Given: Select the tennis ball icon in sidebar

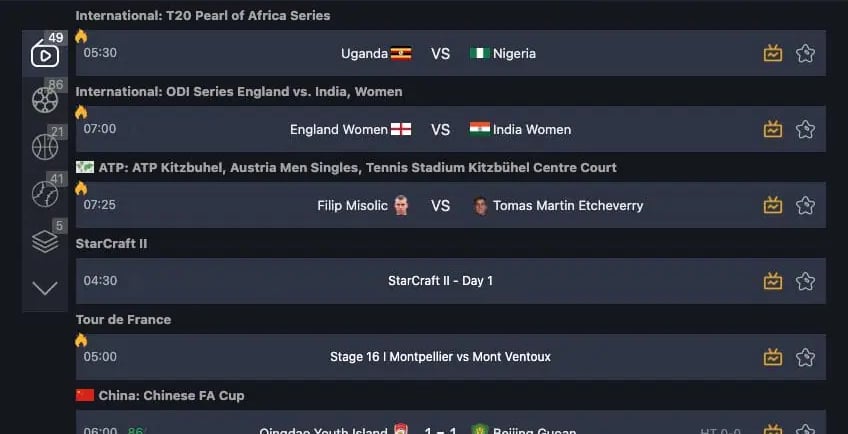Looking at the screenshot, I should click(45, 194).
